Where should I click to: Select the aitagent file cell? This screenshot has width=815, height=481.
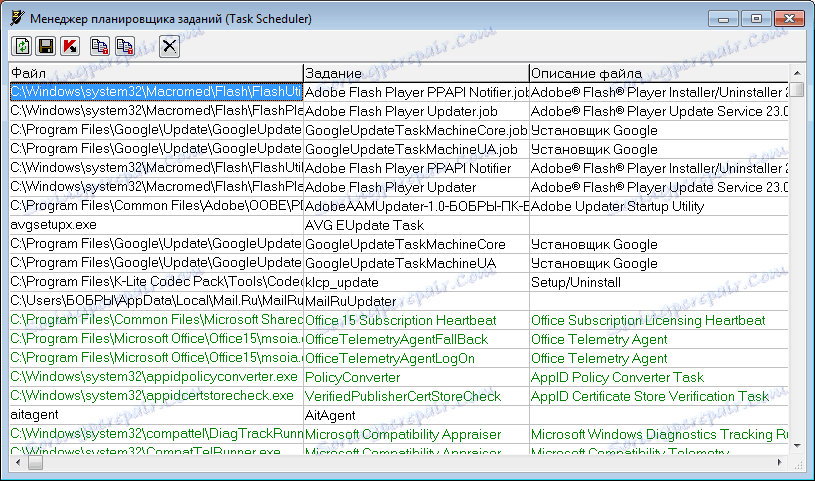156,415
